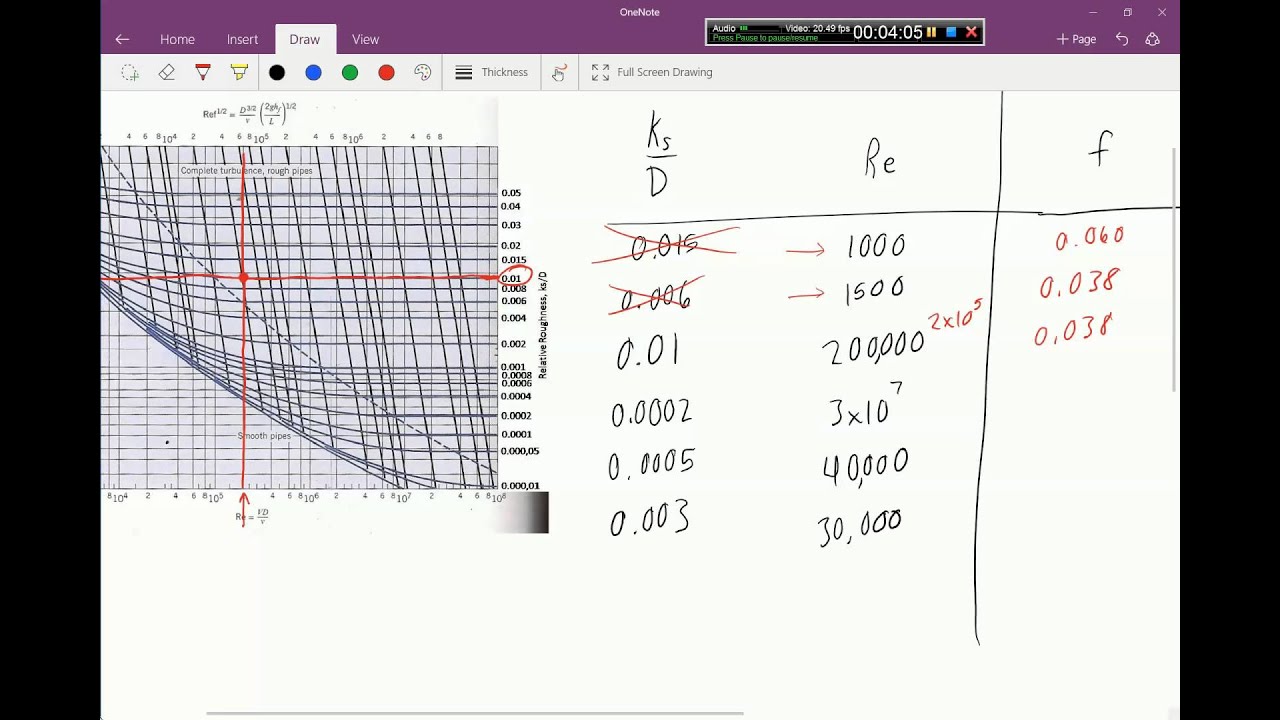
Task: Toggle draw with touch mode
Action: tap(559, 72)
